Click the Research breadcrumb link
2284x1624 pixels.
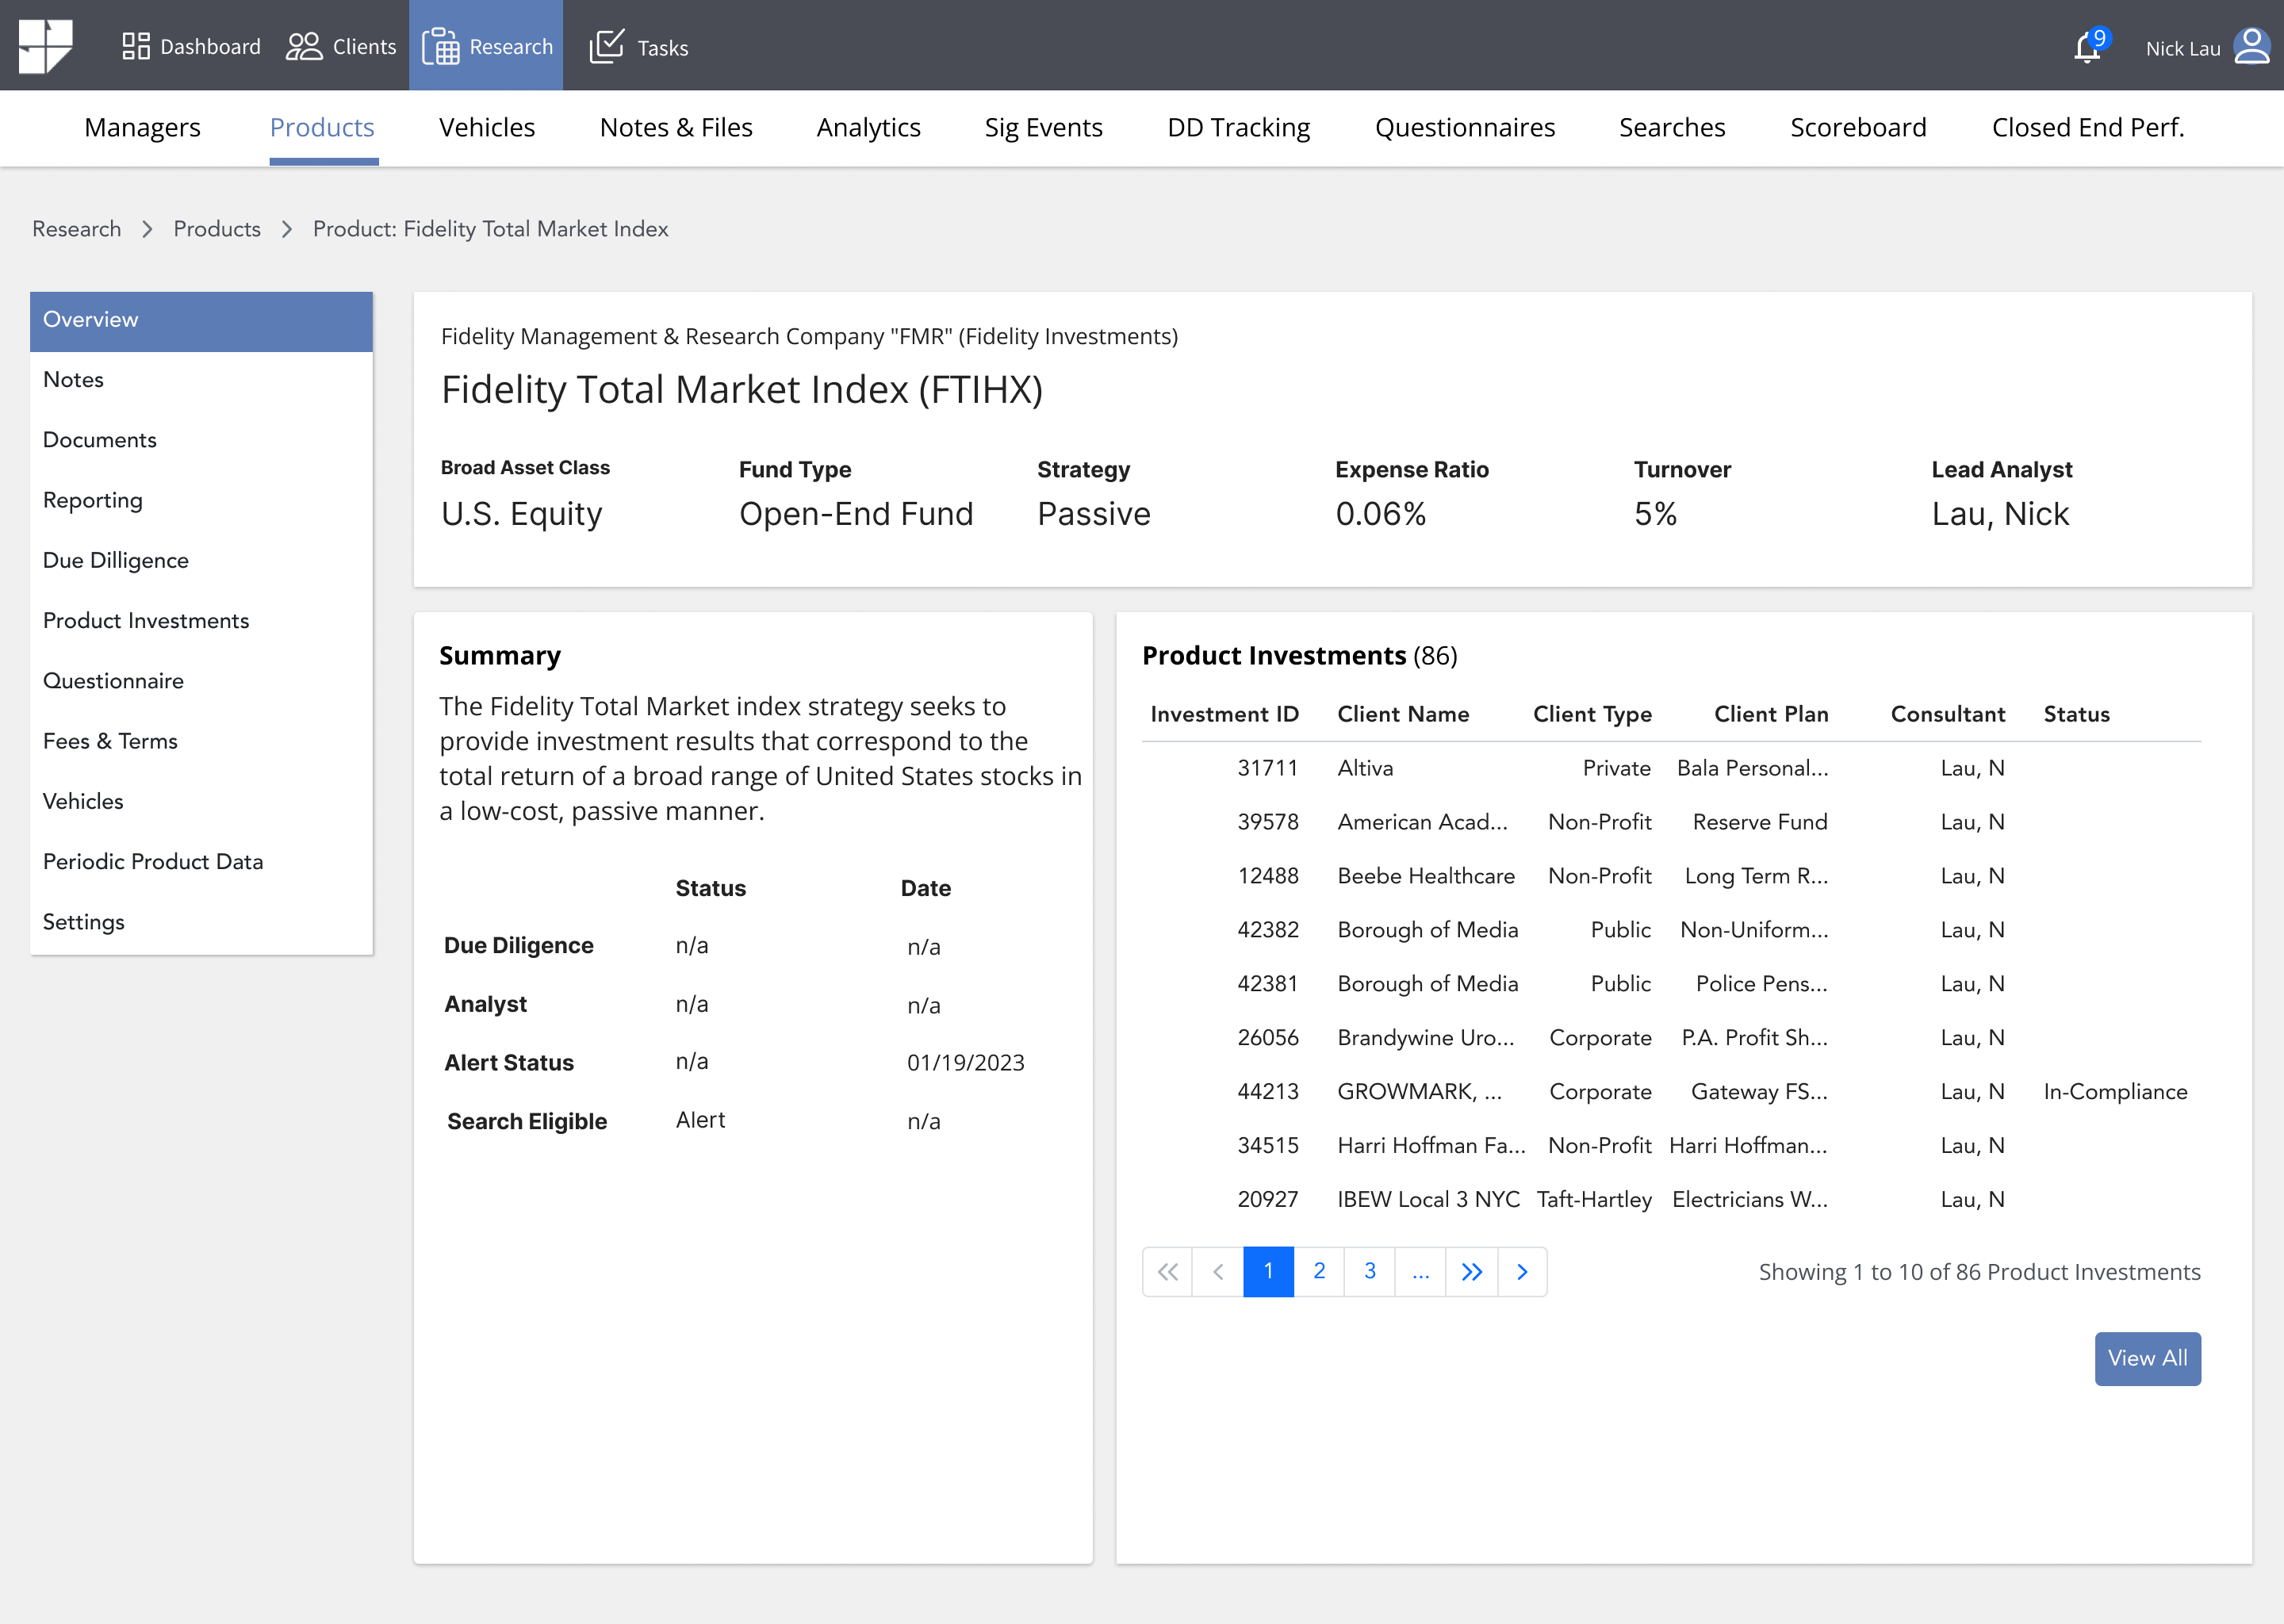[x=76, y=229]
